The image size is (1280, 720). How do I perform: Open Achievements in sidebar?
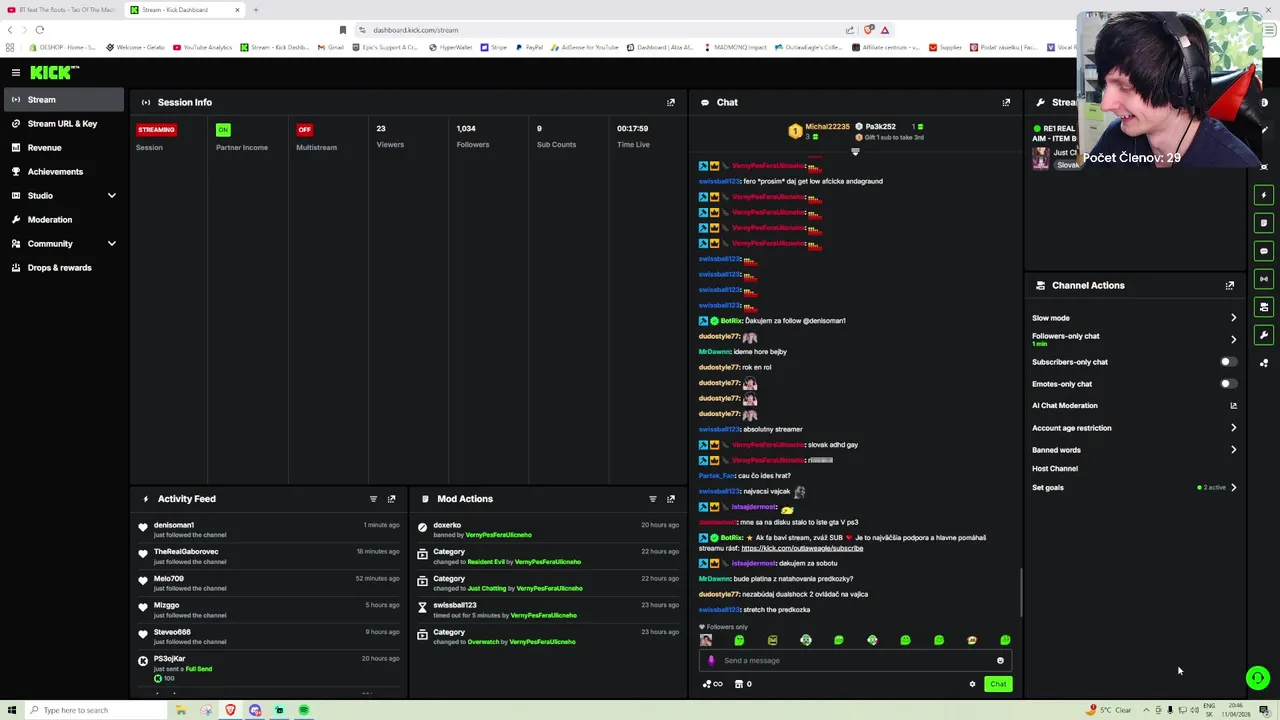pos(64,172)
